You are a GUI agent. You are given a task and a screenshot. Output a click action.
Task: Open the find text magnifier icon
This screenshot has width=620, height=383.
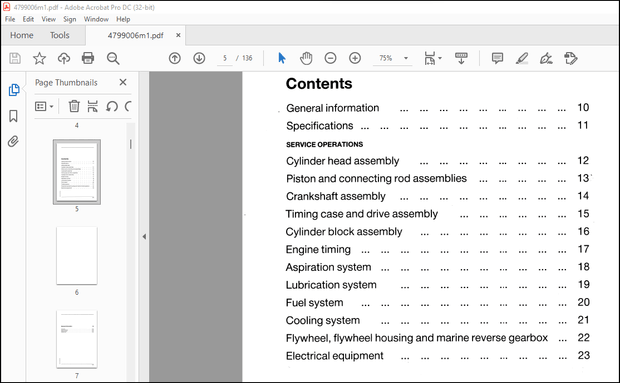coord(113,58)
